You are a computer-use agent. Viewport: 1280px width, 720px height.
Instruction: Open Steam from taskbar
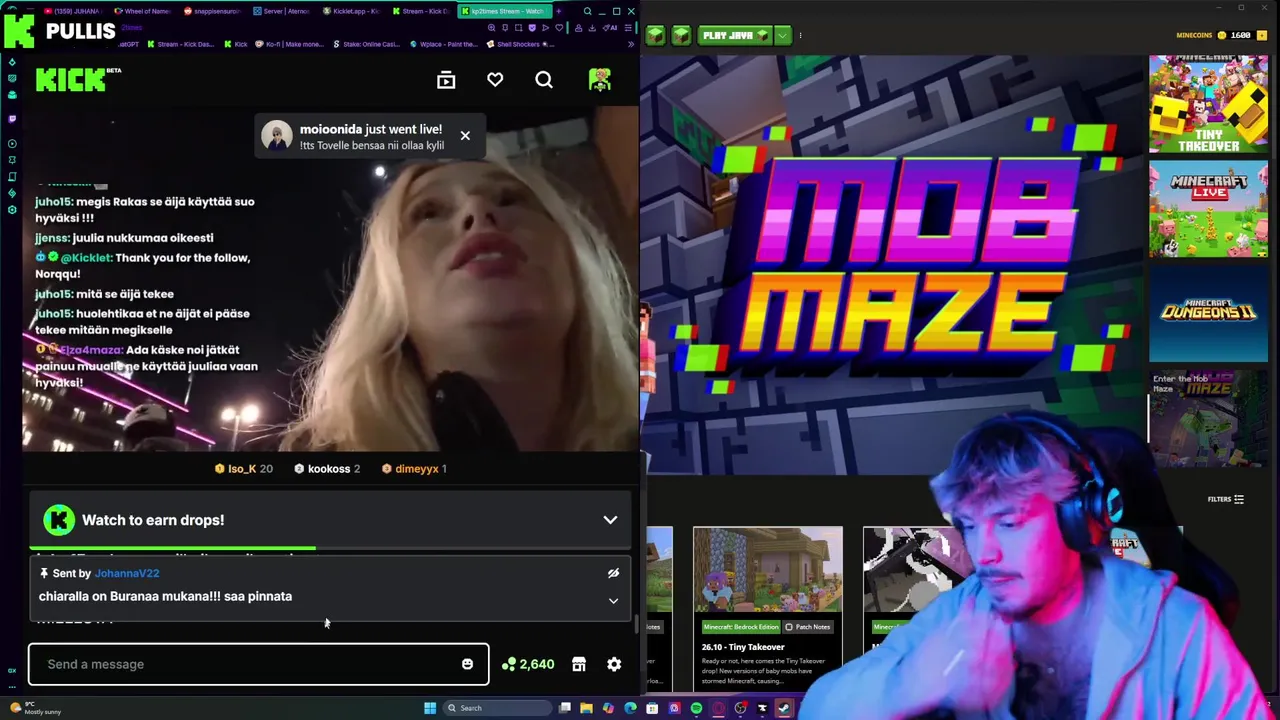point(784,708)
